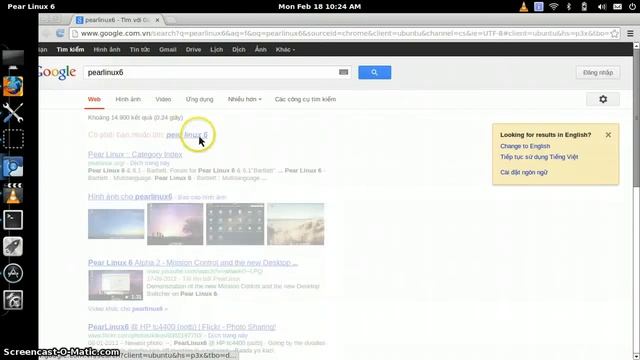Open the Wi-Fi indicator in top panel
Screen dimensions: 640x360
click(553, 7)
